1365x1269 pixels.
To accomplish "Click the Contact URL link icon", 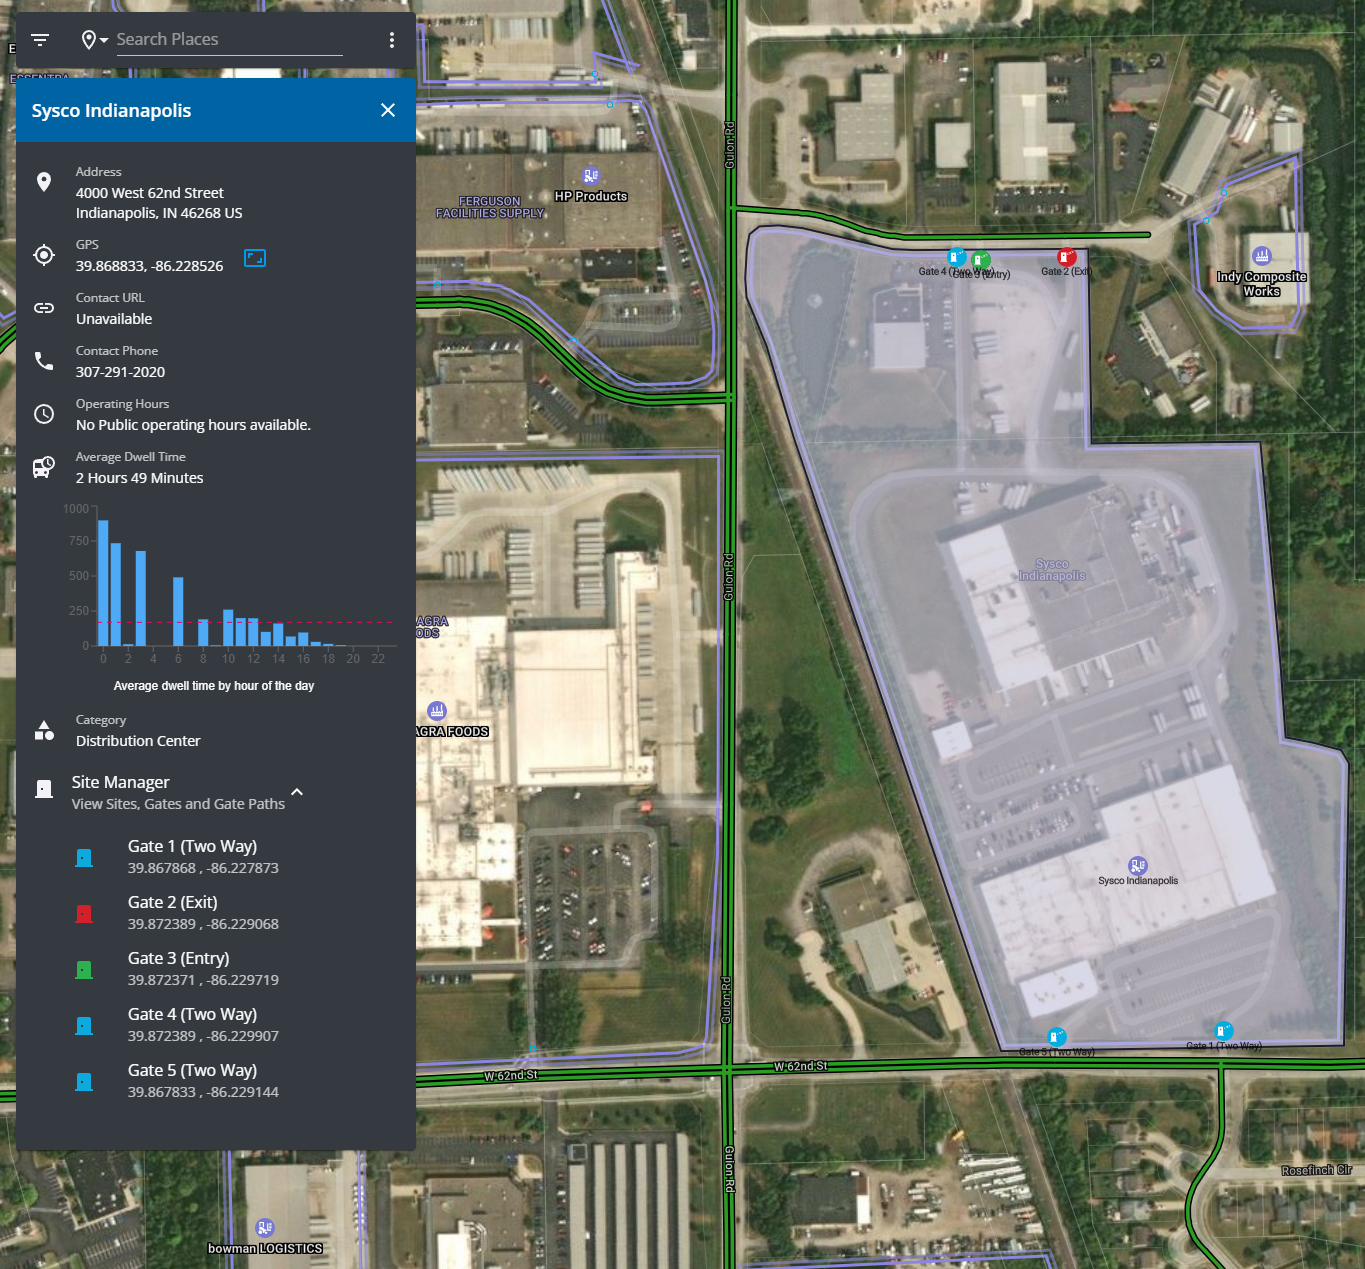I will pos(44,308).
